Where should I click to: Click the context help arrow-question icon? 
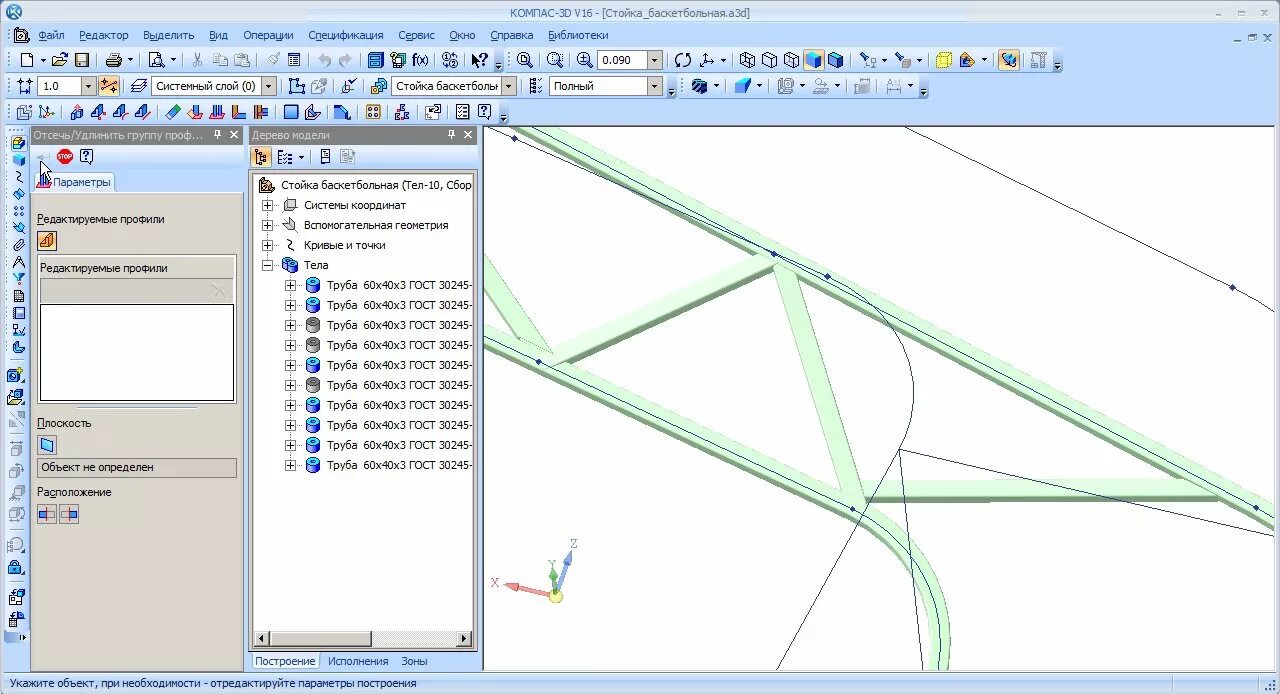[x=480, y=60]
